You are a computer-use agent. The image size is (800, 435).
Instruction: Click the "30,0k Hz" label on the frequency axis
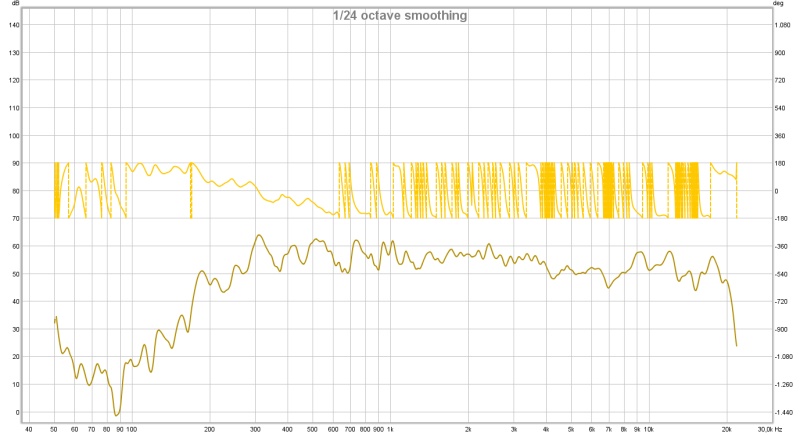[x=770, y=429]
